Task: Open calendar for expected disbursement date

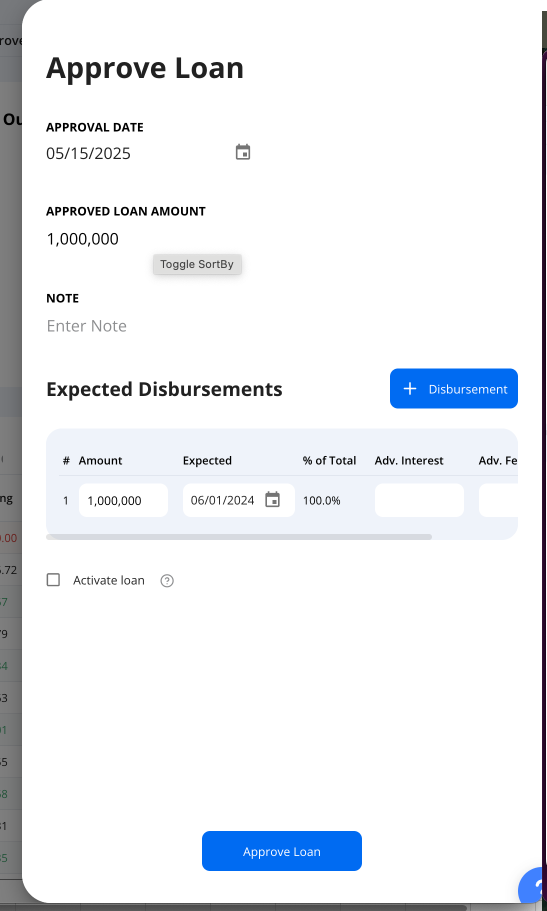Action: [272, 500]
